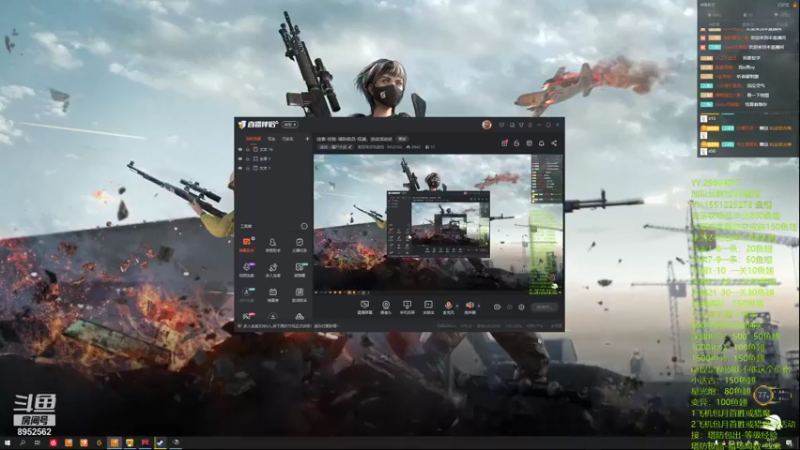This screenshot has height=450, width=800.
Task: Click the nested preview window thumbnail
Action: pyautogui.click(x=438, y=223)
